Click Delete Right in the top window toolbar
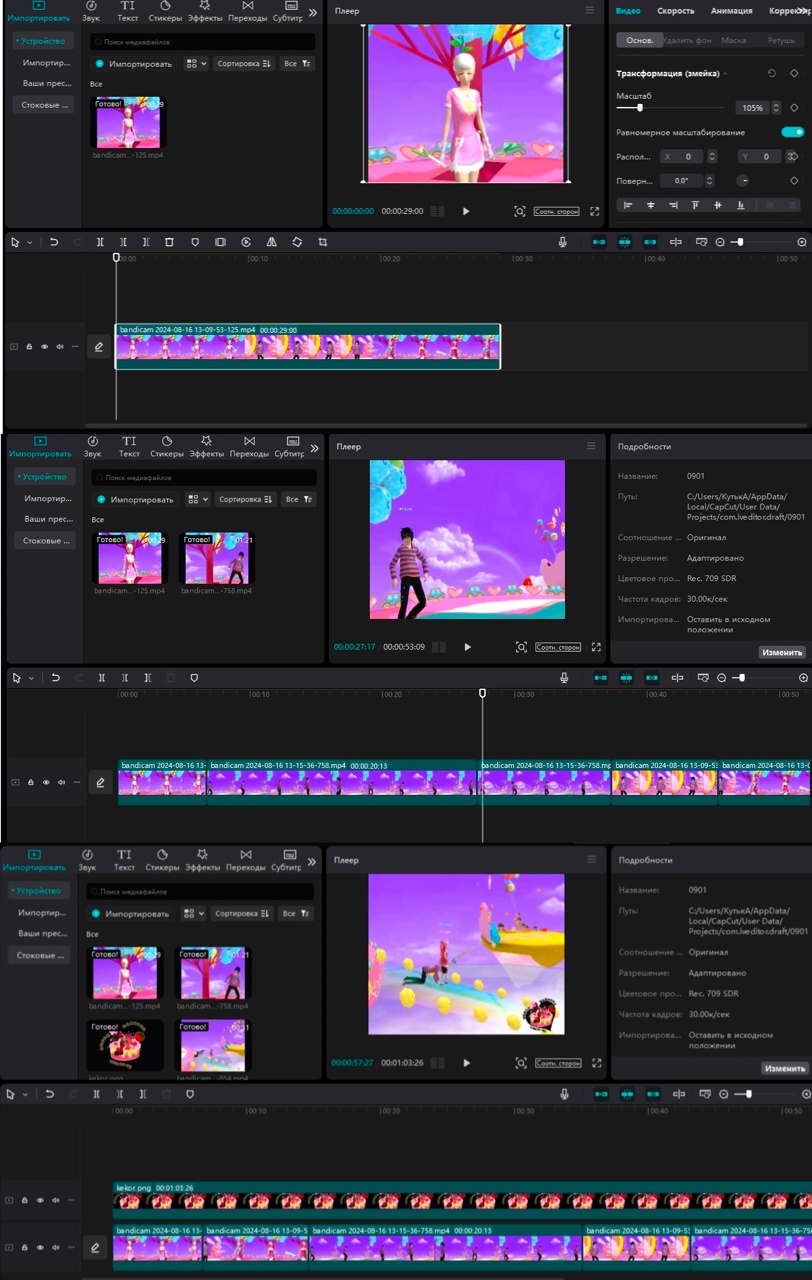The image size is (812, 1280). point(146,242)
